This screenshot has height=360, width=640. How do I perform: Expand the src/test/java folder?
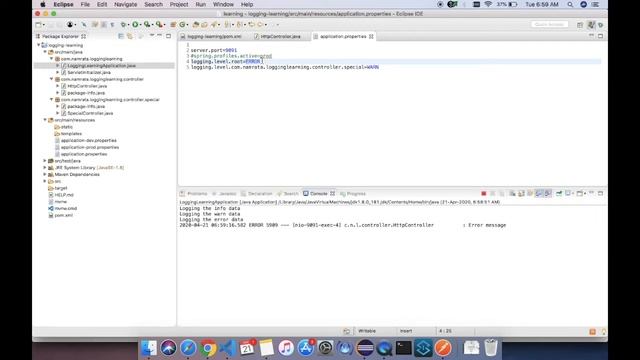[x=45, y=161]
